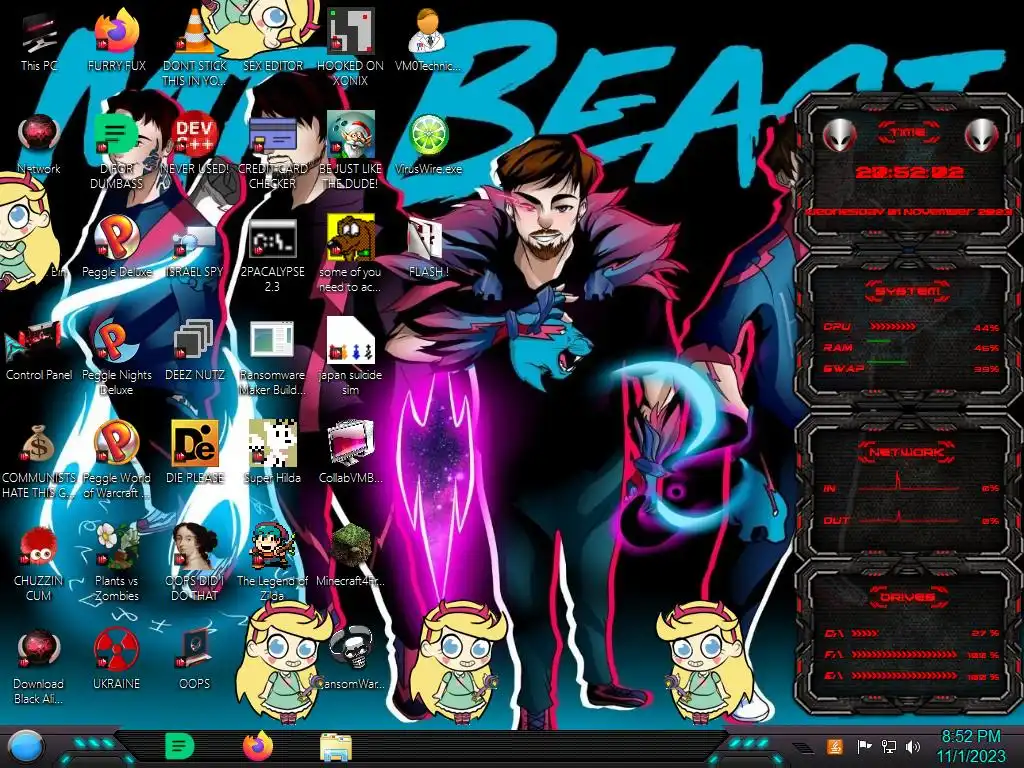The width and height of the screenshot is (1024, 768).
Task: Open the D FOR DUMBASS shortcut
Action: coord(116,150)
